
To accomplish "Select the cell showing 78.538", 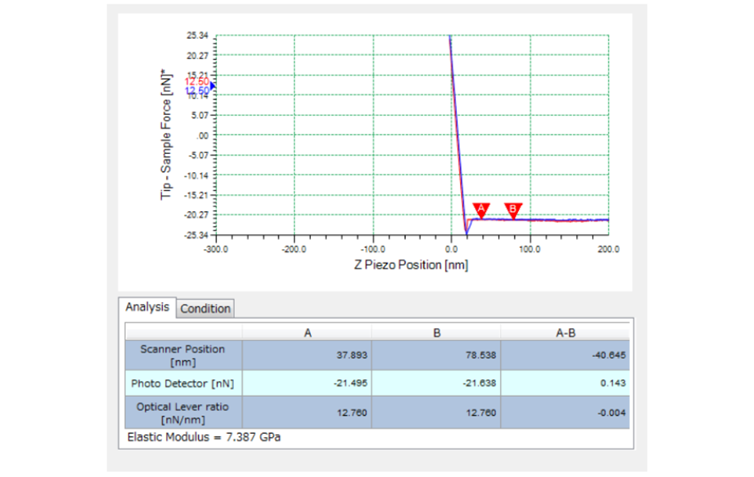I will coord(437,355).
